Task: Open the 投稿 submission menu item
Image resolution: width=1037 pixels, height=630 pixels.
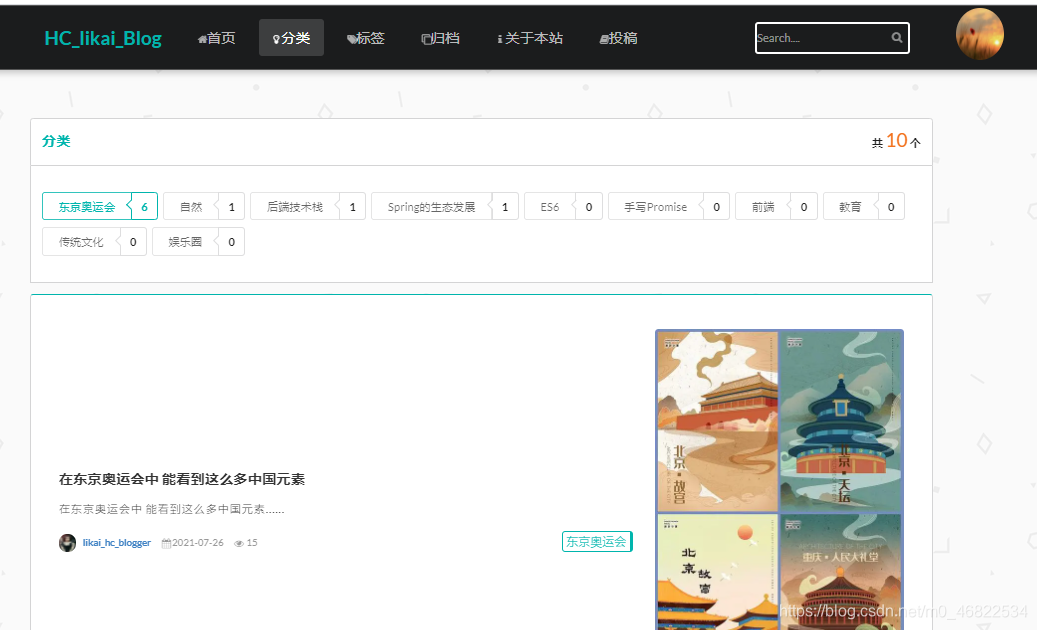Action: (618, 38)
